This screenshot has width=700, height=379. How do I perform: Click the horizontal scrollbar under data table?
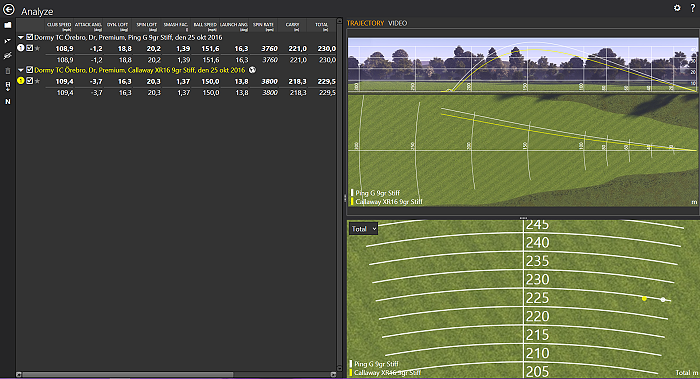tap(128, 375)
